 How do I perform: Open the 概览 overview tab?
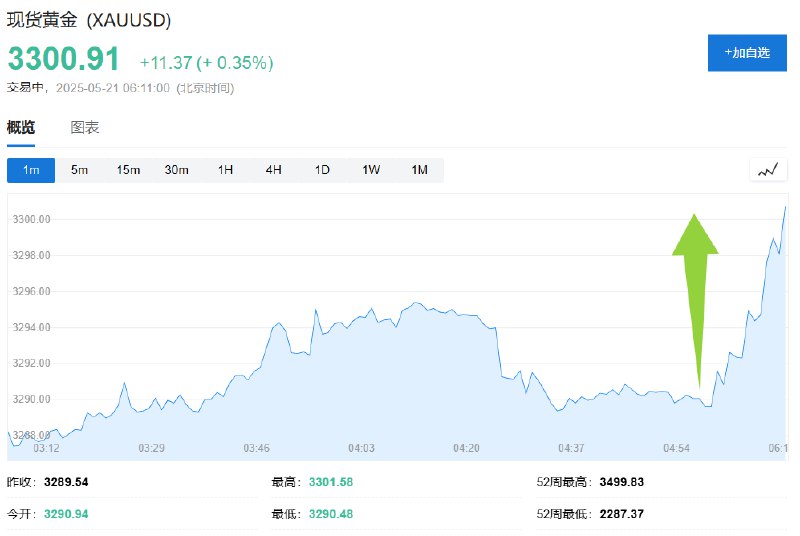(x=21, y=127)
